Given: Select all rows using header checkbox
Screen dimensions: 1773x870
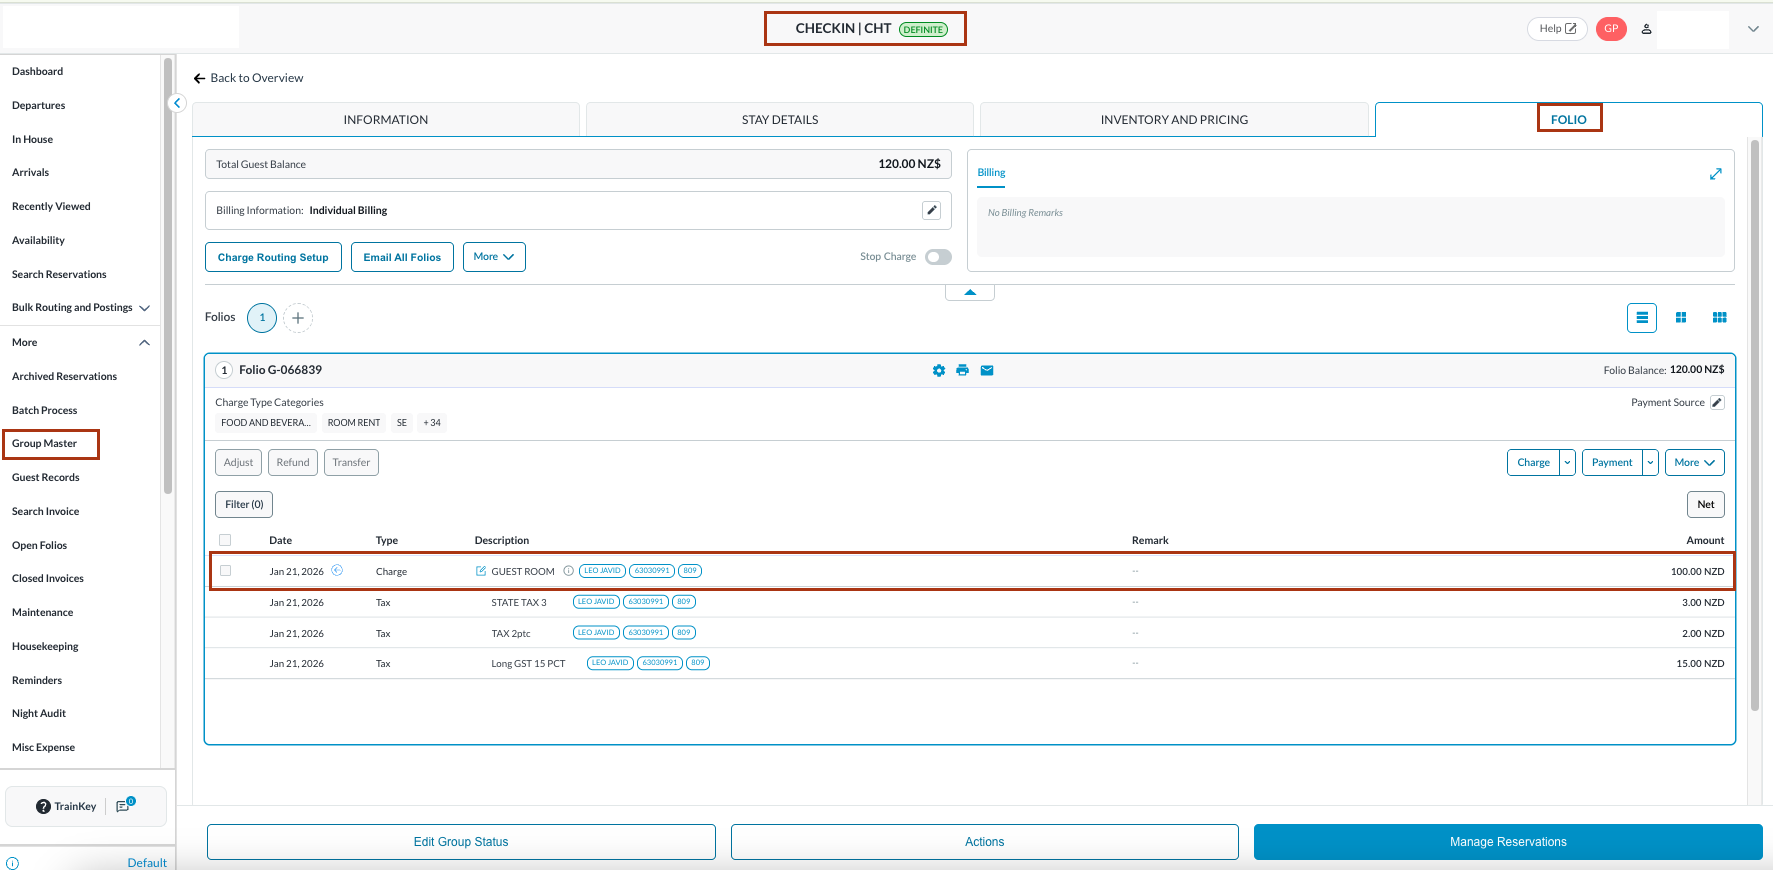Looking at the screenshot, I should 225,540.
